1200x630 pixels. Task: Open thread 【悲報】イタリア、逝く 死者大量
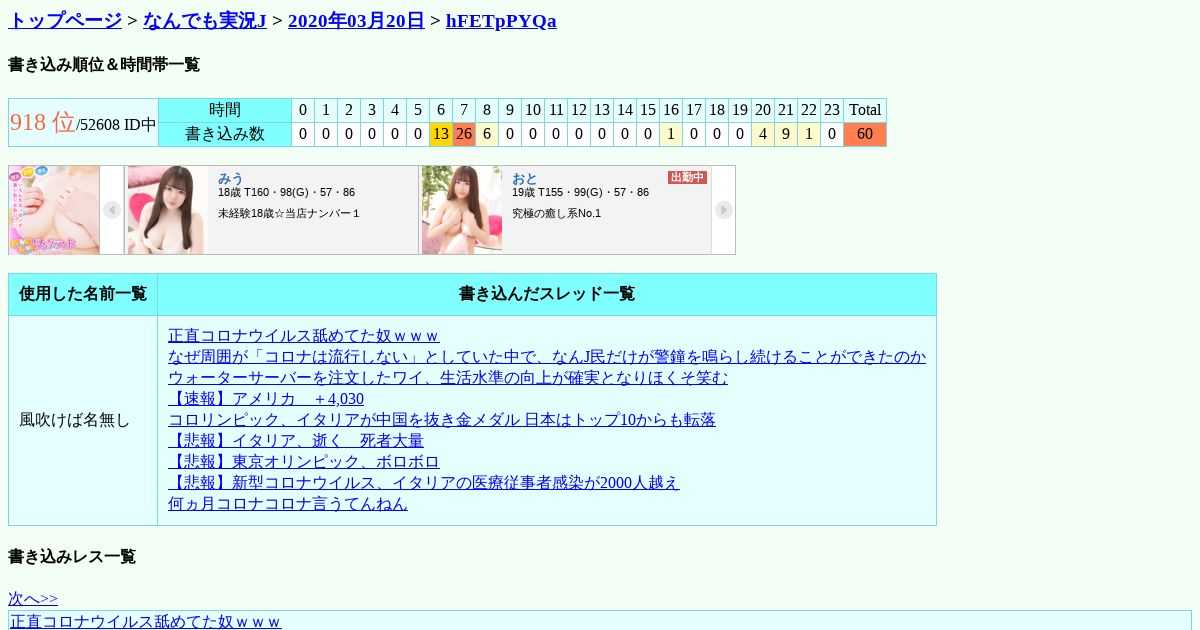point(296,441)
